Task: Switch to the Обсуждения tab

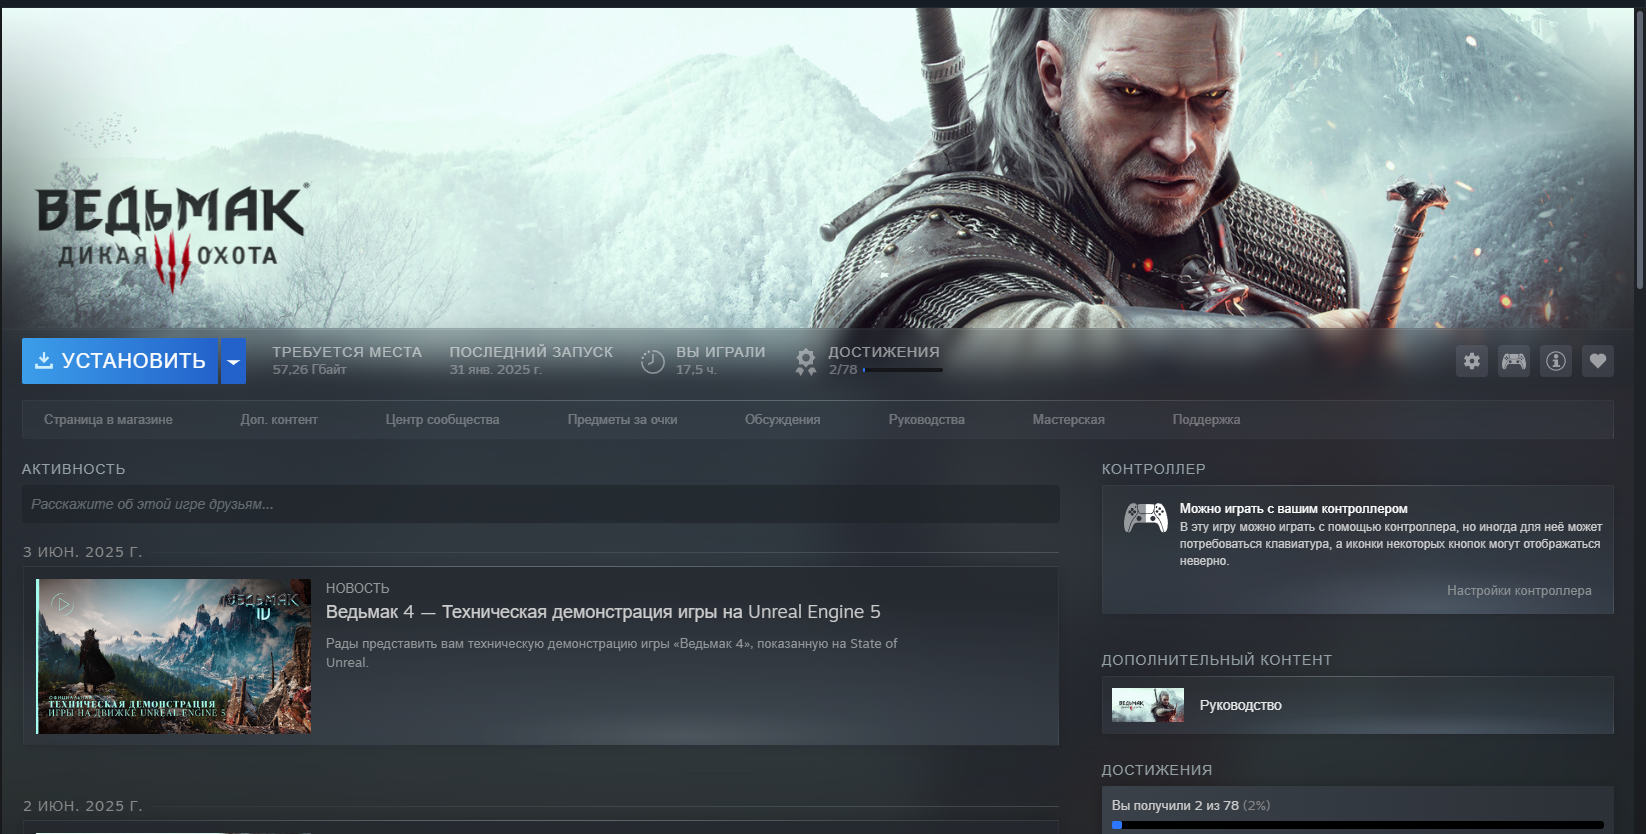Action: click(x=782, y=420)
